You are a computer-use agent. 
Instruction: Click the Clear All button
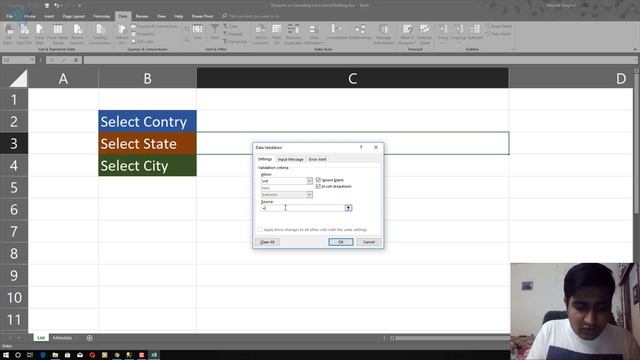pyautogui.click(x=267, y=242)
